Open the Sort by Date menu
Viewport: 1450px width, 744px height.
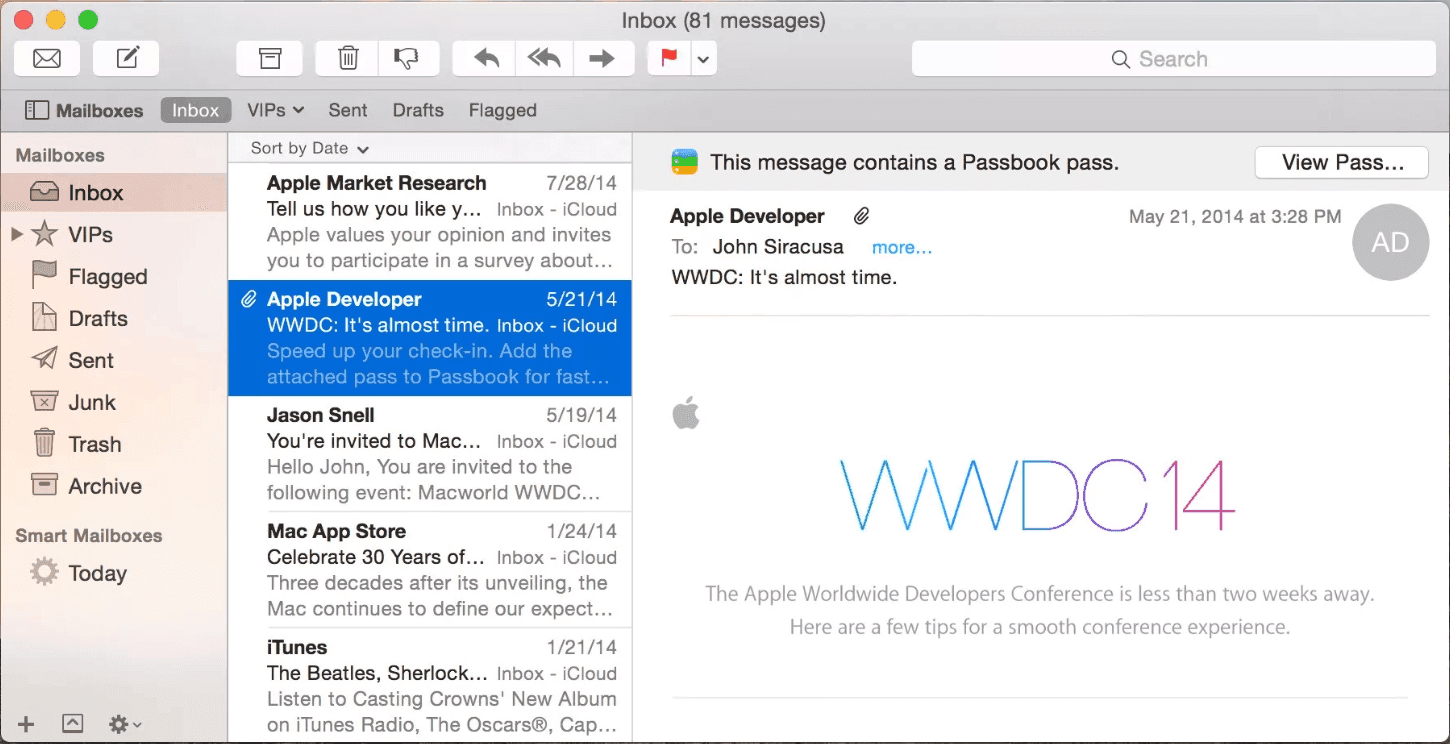click(309, 148)
